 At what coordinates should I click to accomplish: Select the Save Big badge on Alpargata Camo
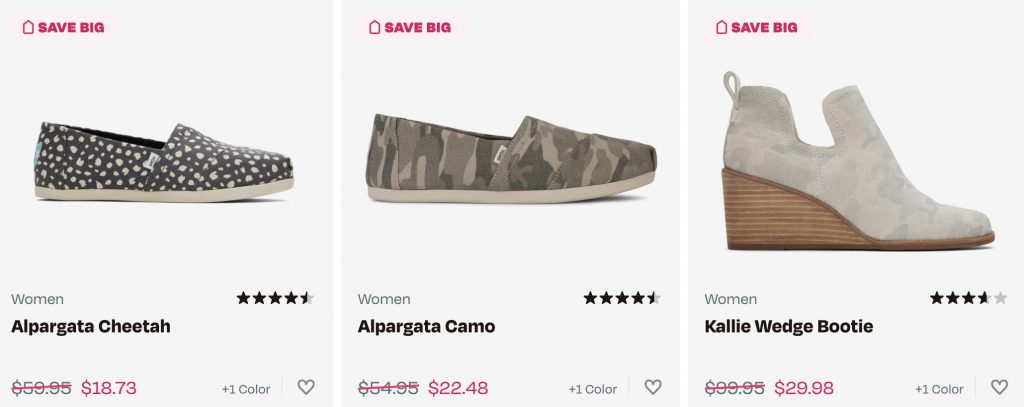click(411, 27)
